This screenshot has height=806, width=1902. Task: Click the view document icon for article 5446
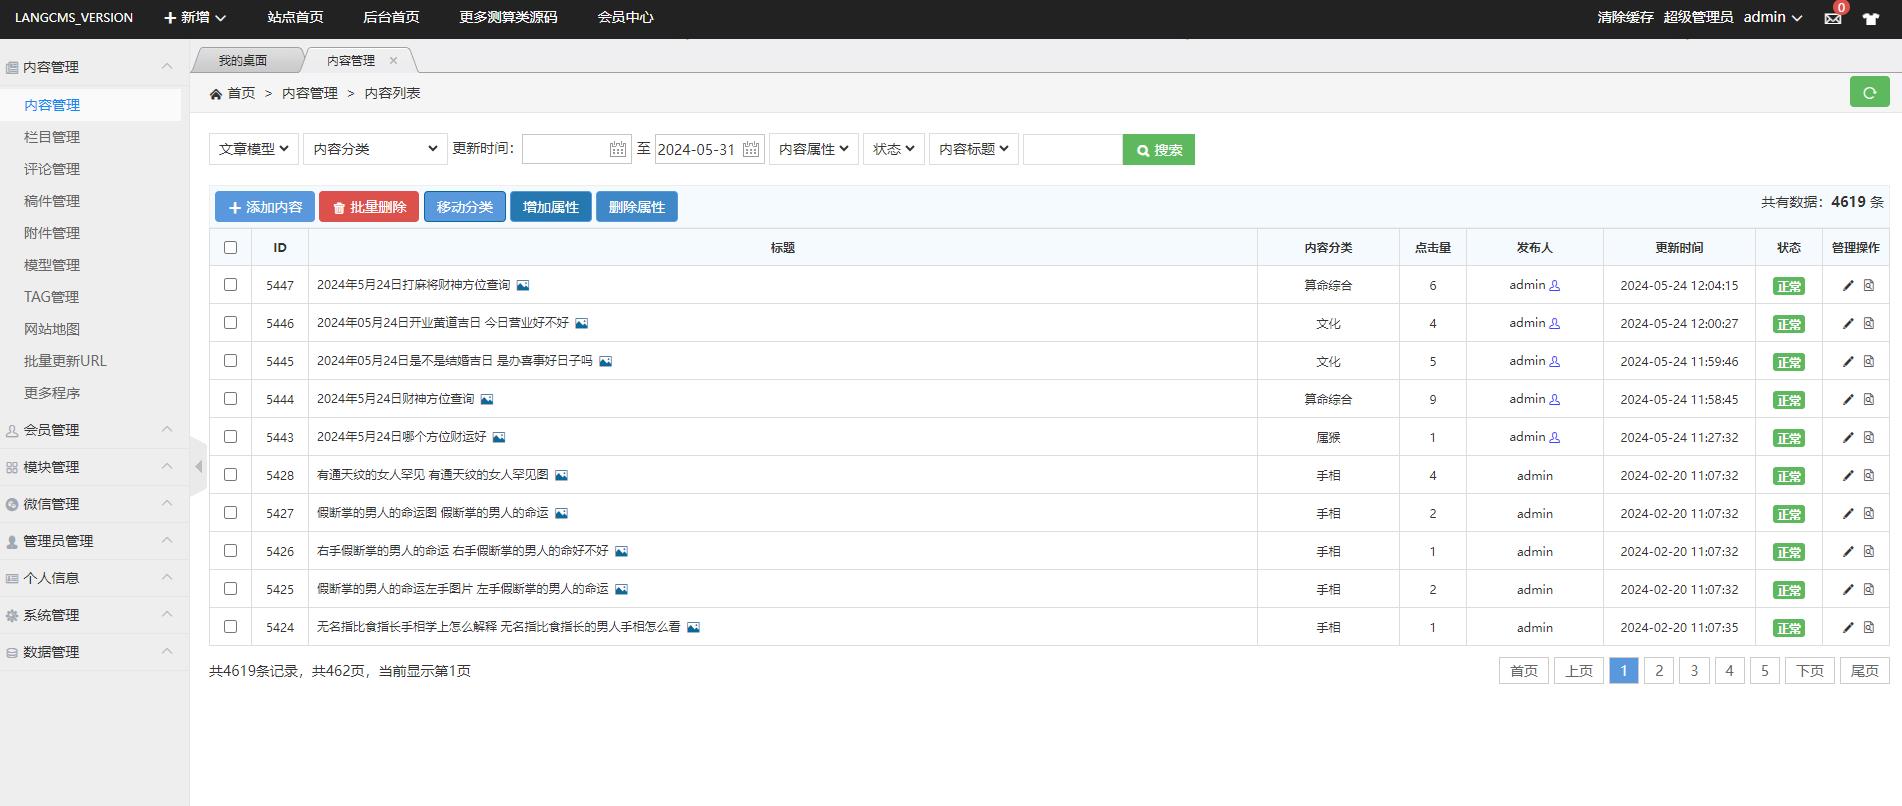(x=1868, y=323)
